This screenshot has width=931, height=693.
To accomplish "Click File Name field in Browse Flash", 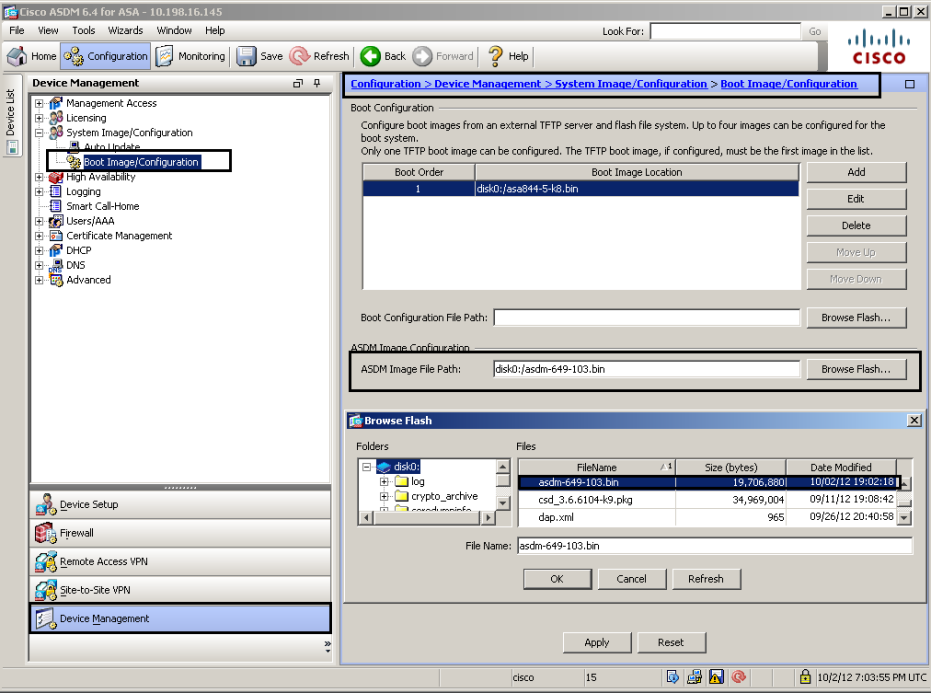I will (714, 546).
